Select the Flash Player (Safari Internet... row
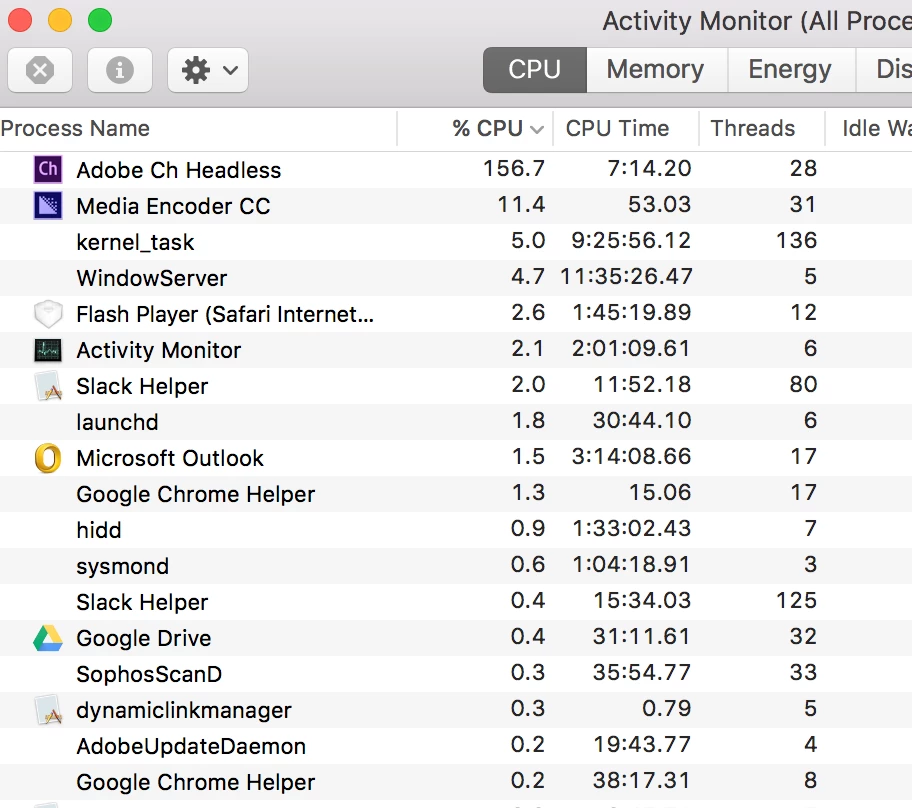Image resolution: width=912 pixels, height=808 pixels. (x=456, y=314)
